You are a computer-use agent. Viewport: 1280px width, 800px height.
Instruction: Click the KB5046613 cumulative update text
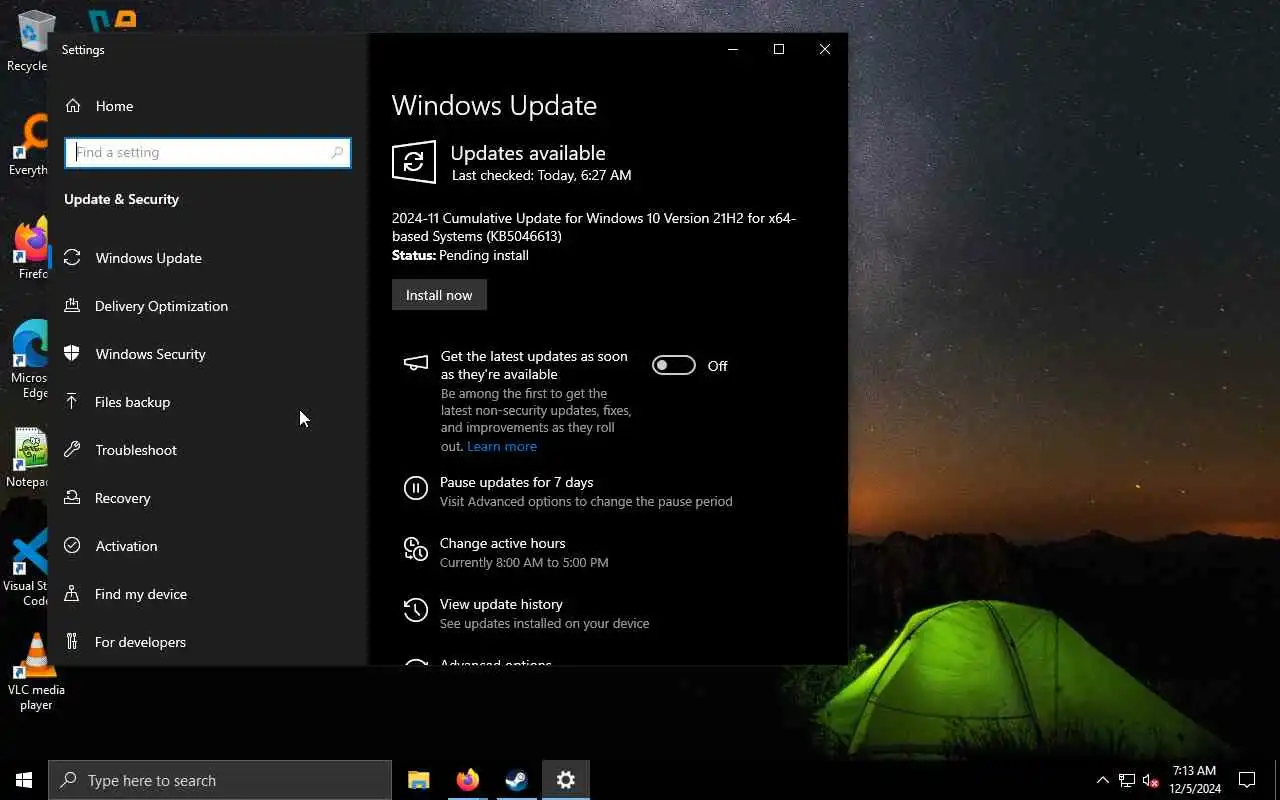coord(594,227)
